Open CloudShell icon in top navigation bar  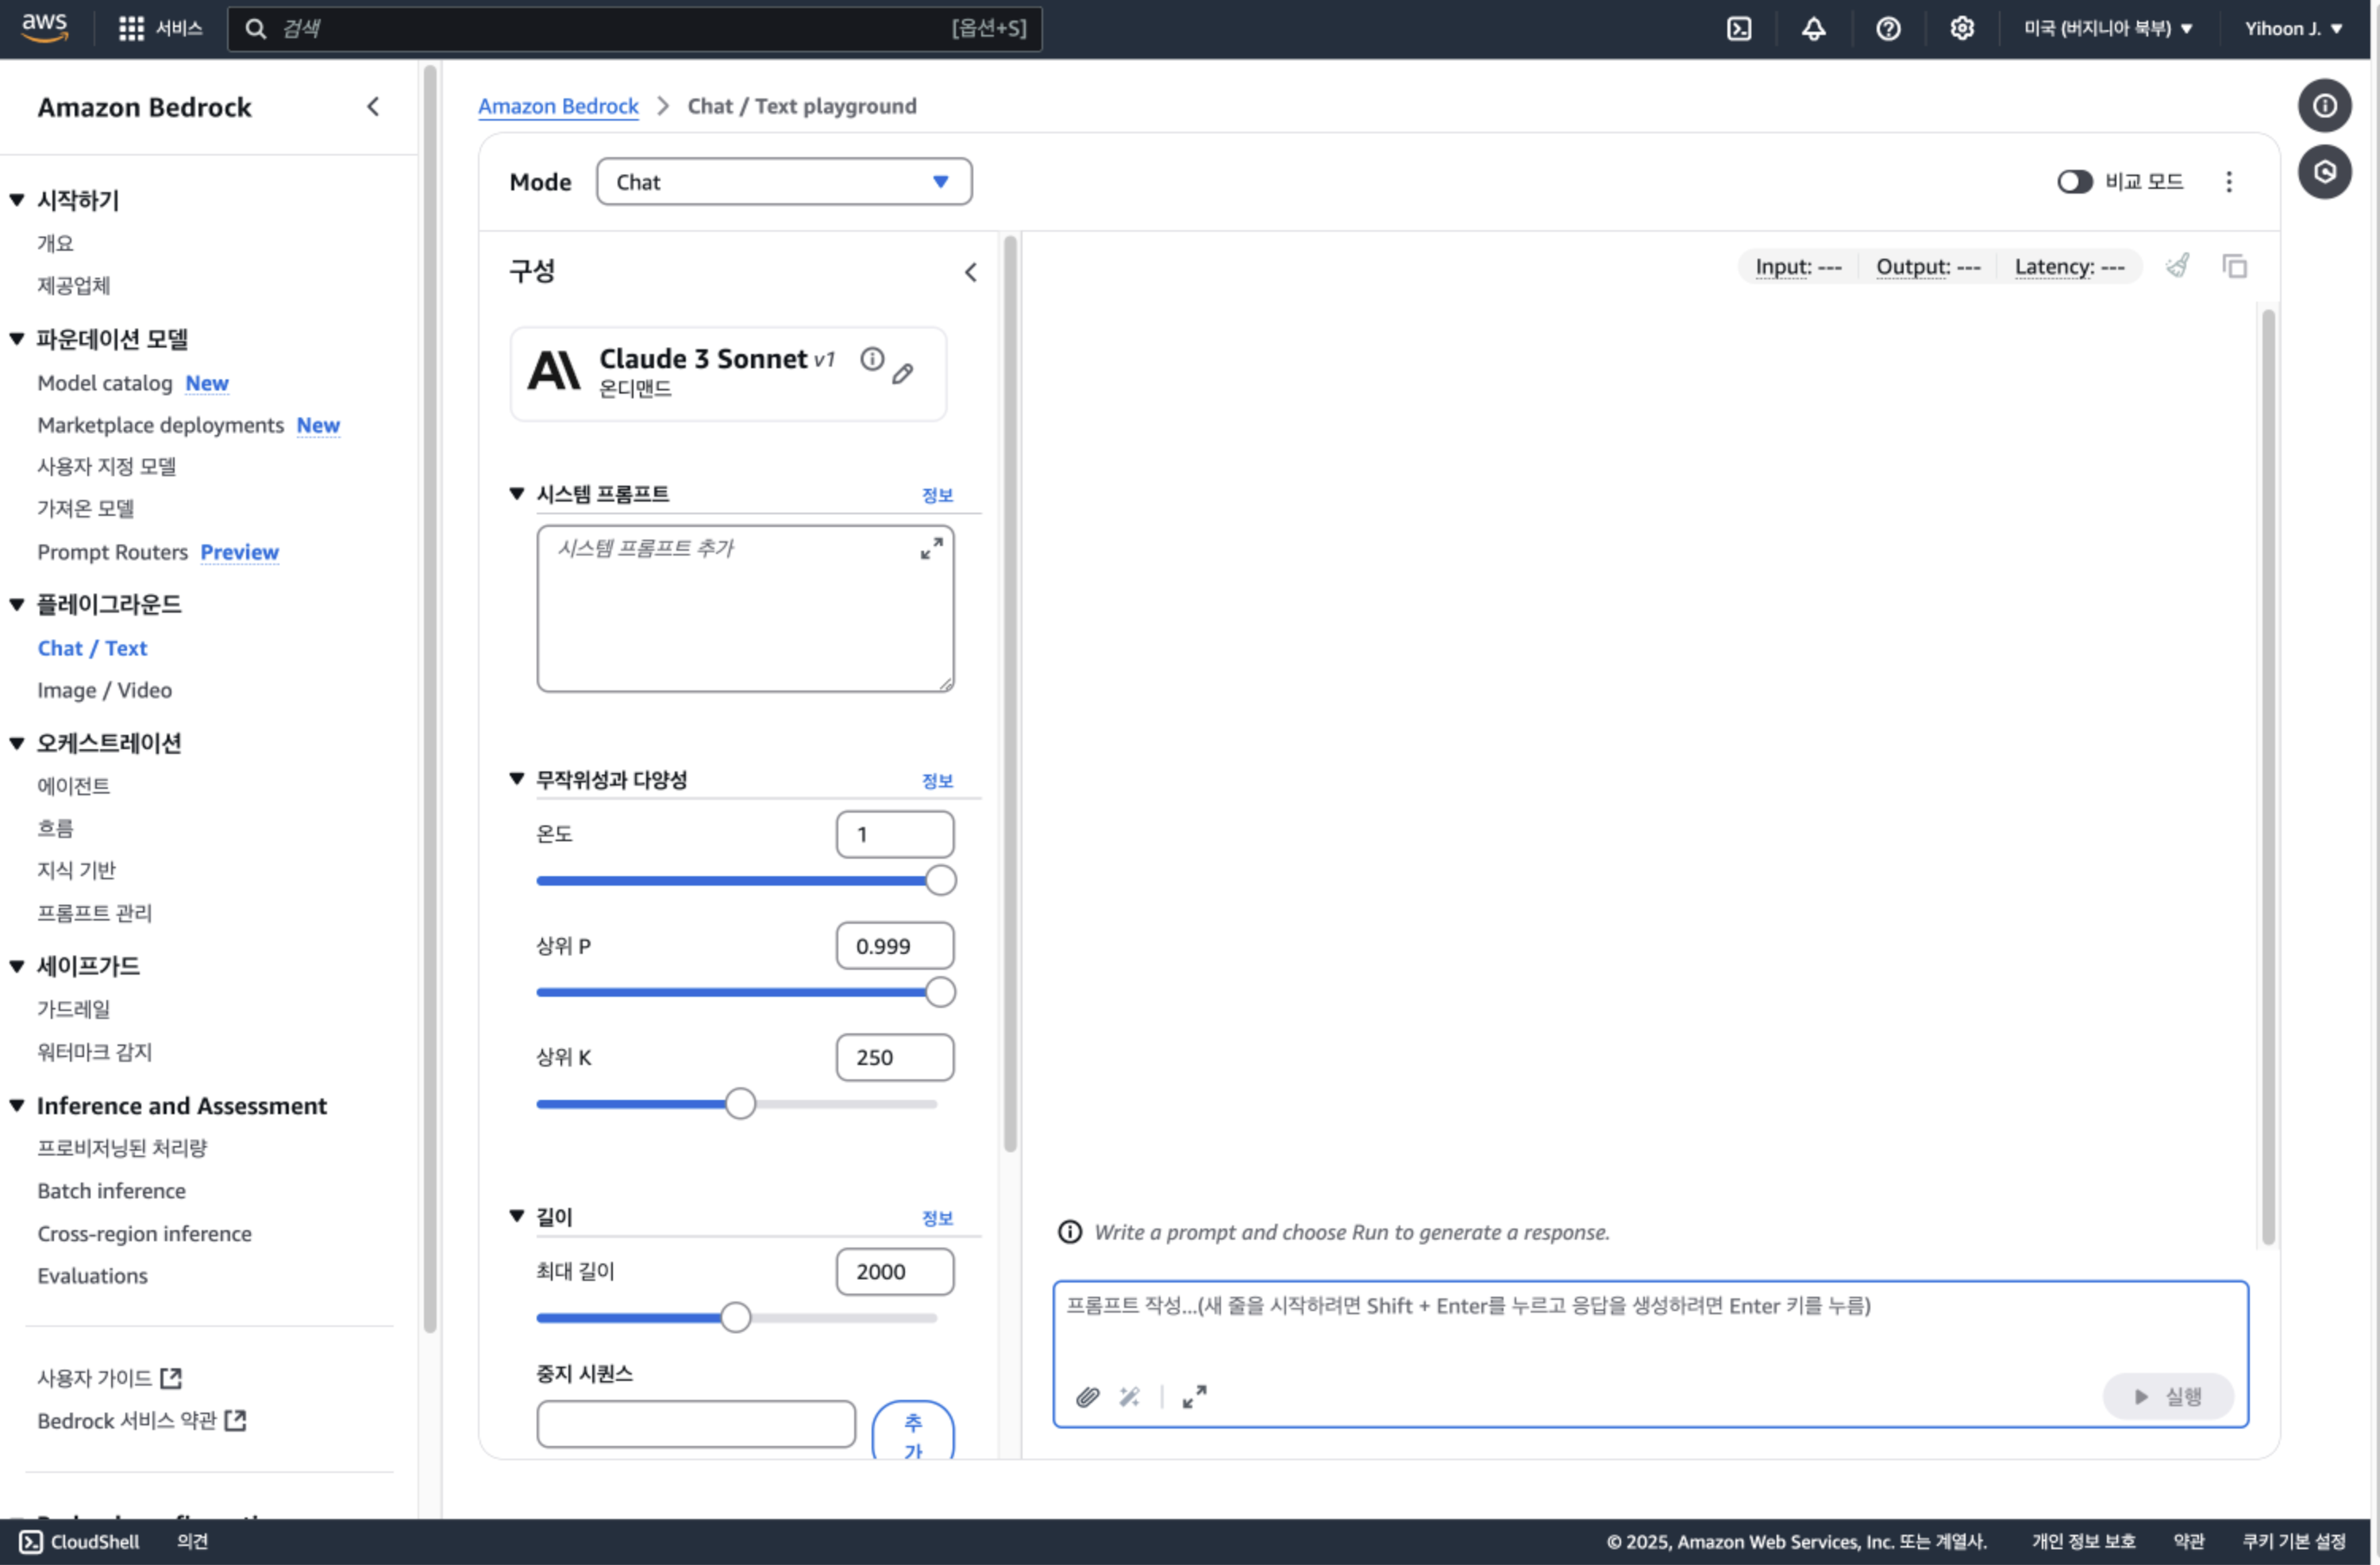(1739, 29)
